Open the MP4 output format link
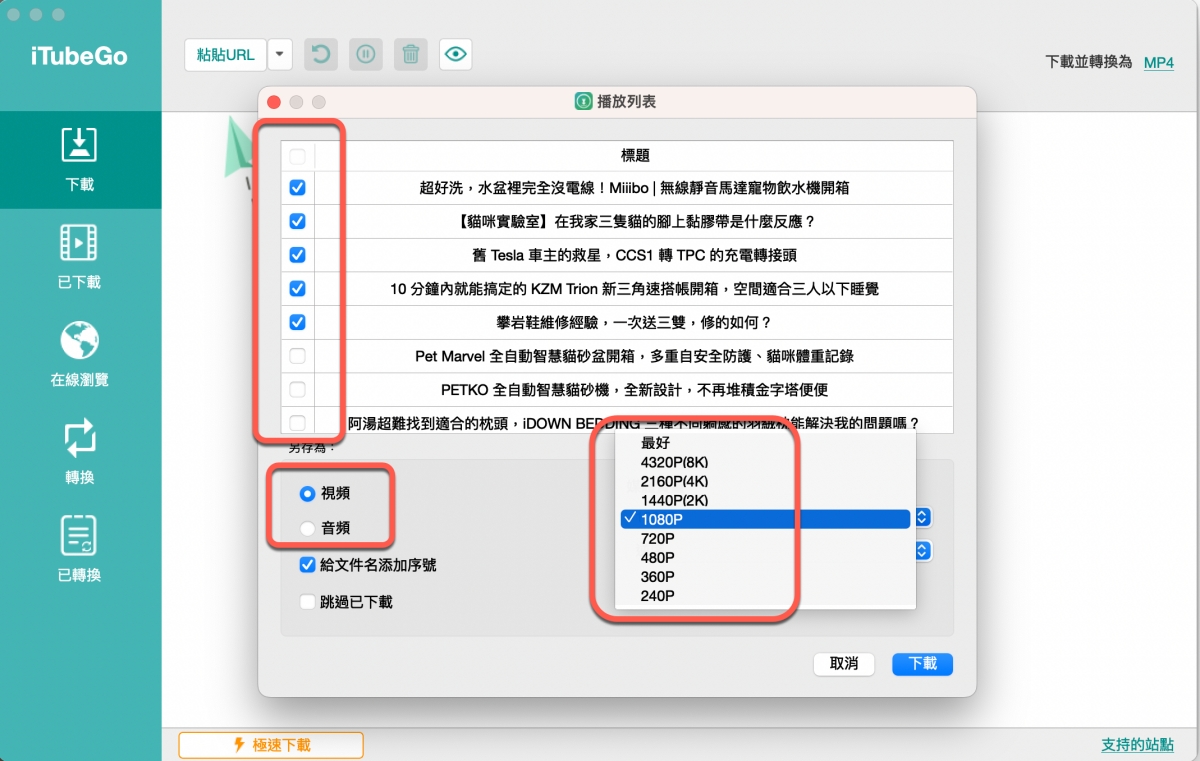The image size is (1200, 761). [x=1159, y=62]
